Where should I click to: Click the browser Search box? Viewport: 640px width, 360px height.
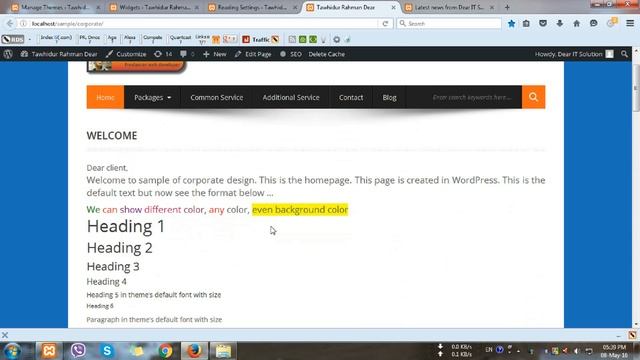tap(449, 24)
